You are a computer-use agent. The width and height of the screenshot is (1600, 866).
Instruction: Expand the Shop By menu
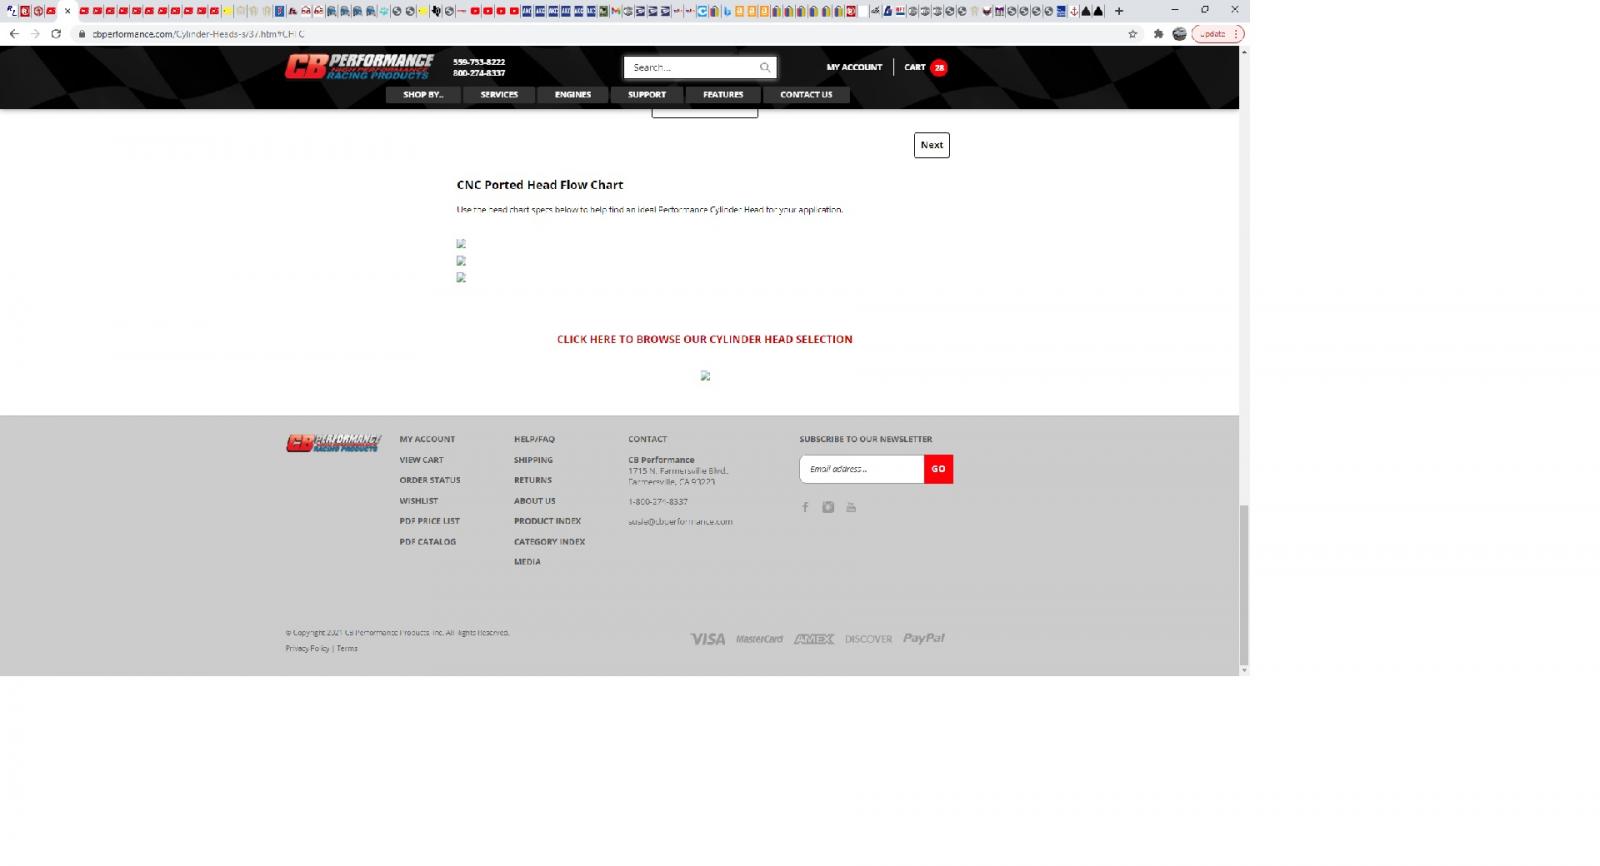pyautogui.click(x=422, y=95)
